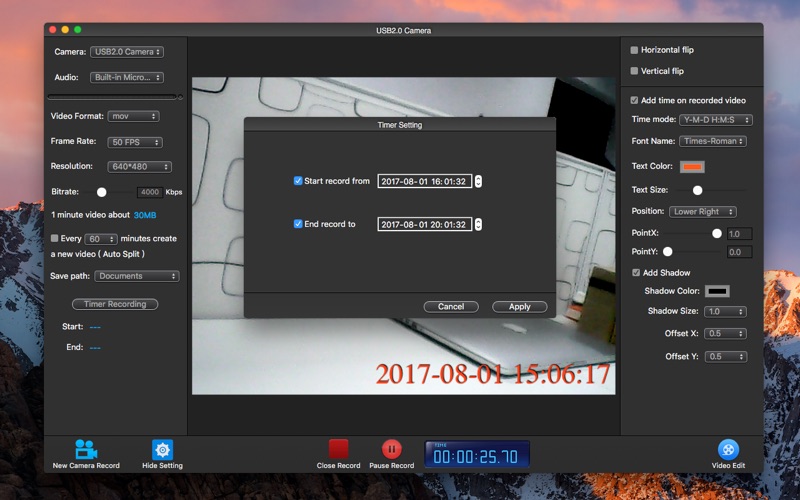Click the Text Size slider handle

tap(697, 190)
